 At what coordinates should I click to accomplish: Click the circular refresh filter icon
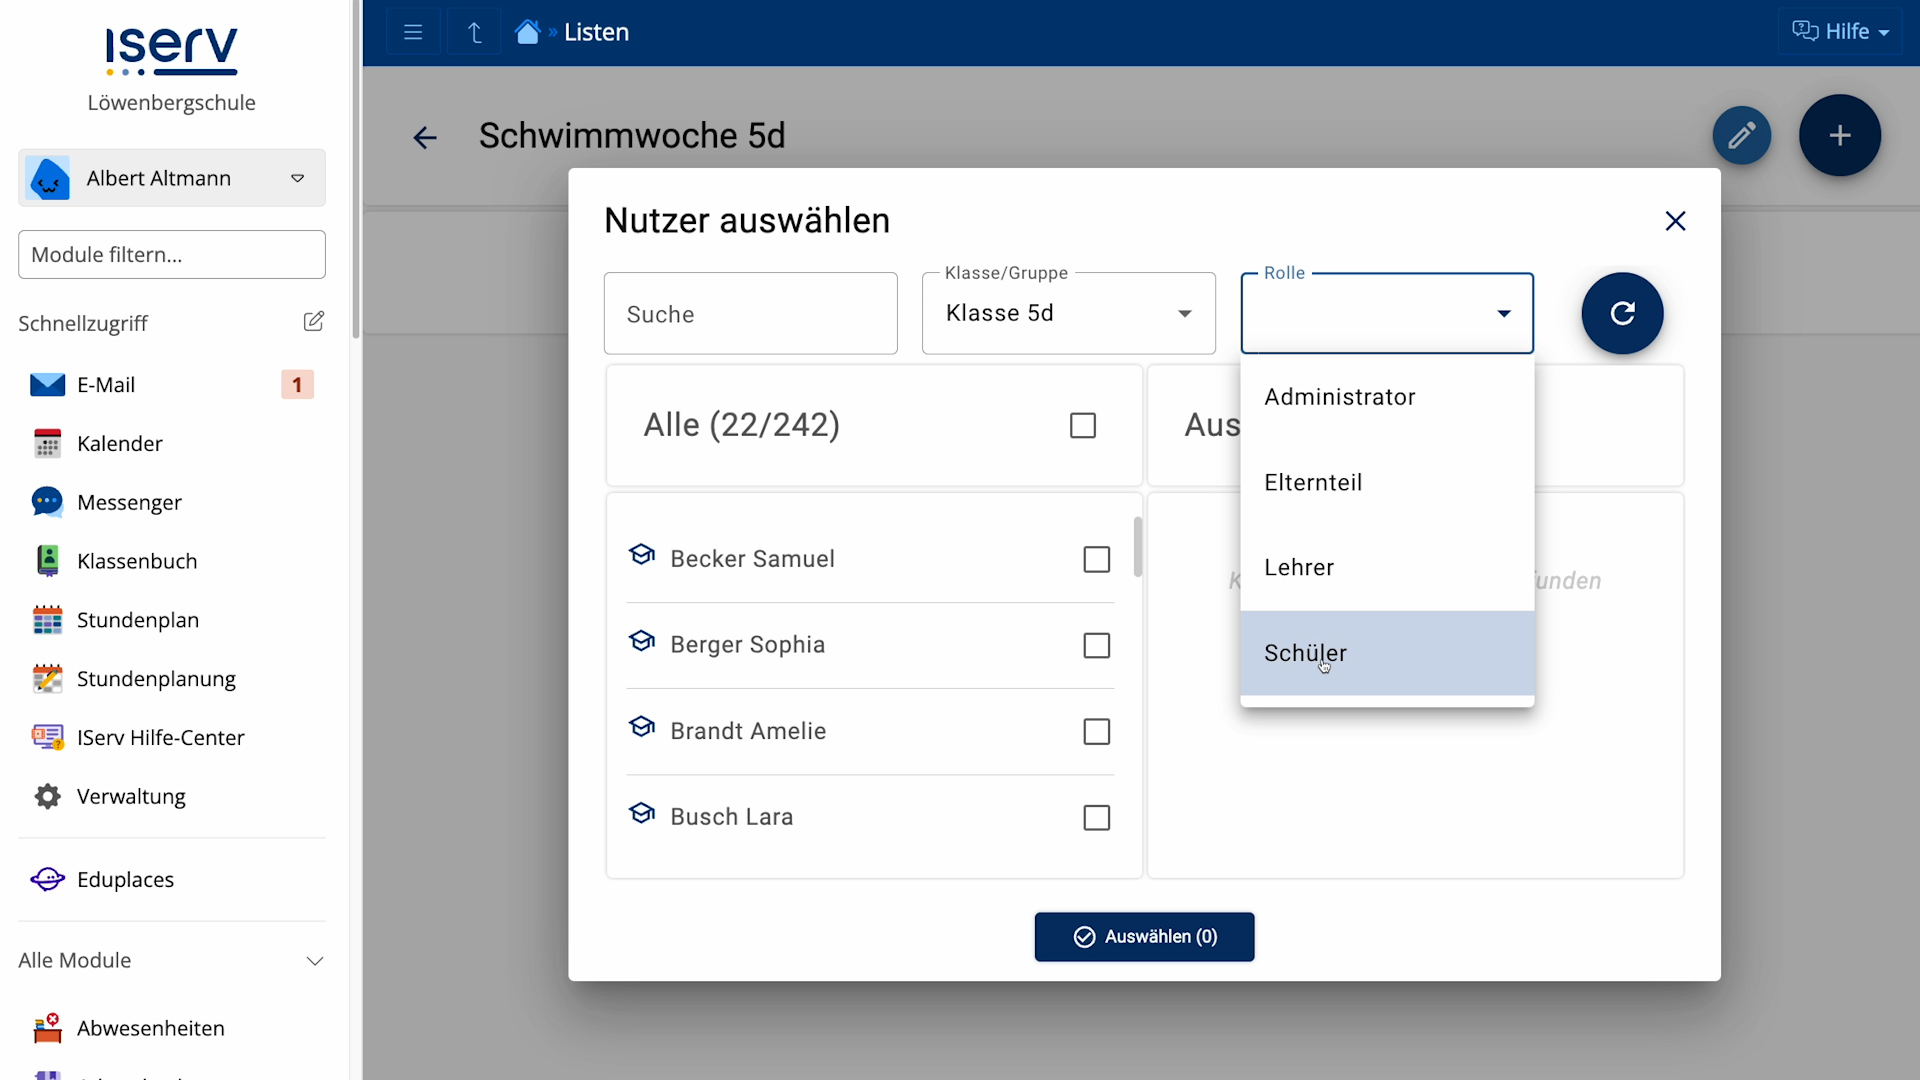click(1622, 313)
